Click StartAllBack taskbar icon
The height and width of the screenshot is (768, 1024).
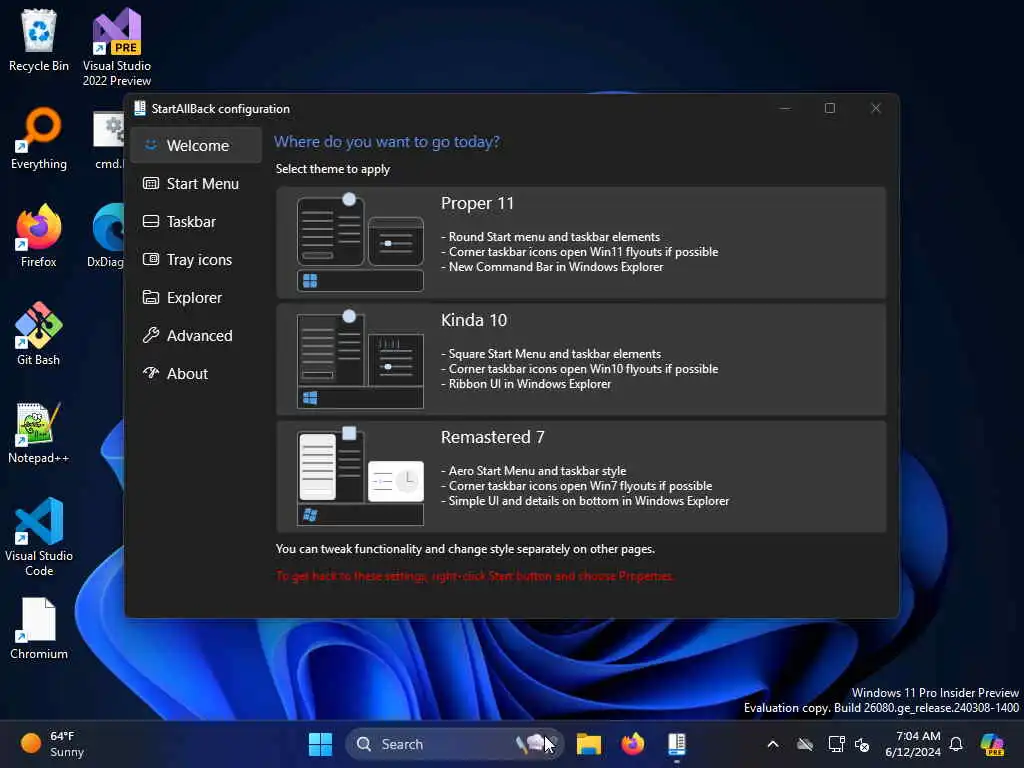677,744
